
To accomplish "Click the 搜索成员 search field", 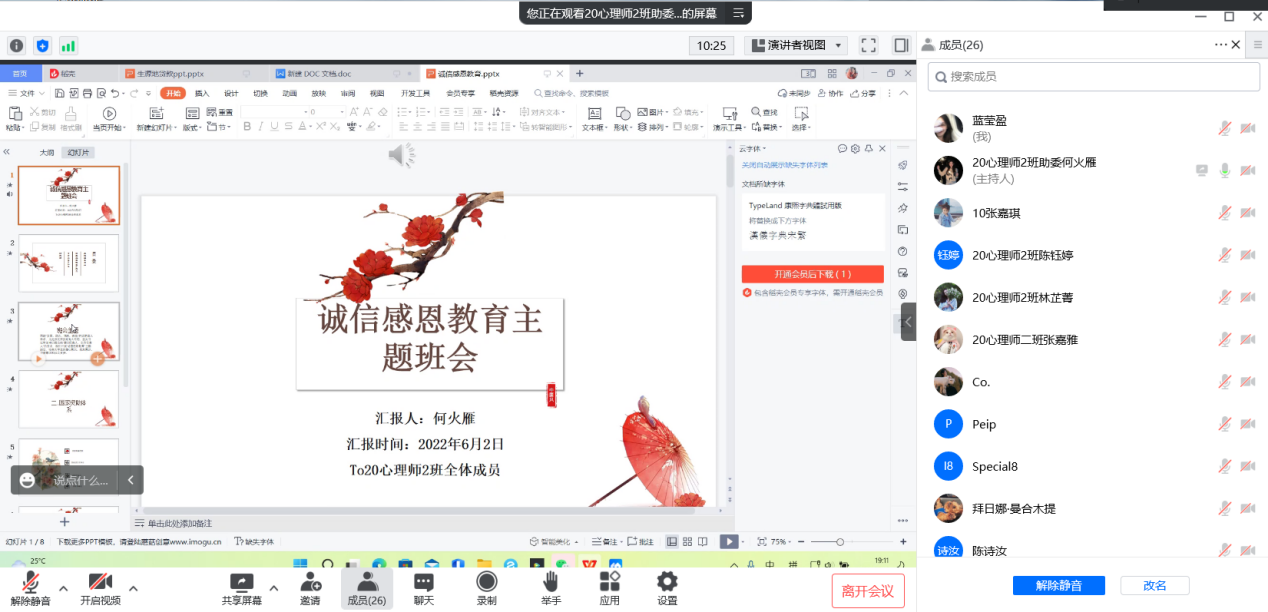I will coord(1094,76).
